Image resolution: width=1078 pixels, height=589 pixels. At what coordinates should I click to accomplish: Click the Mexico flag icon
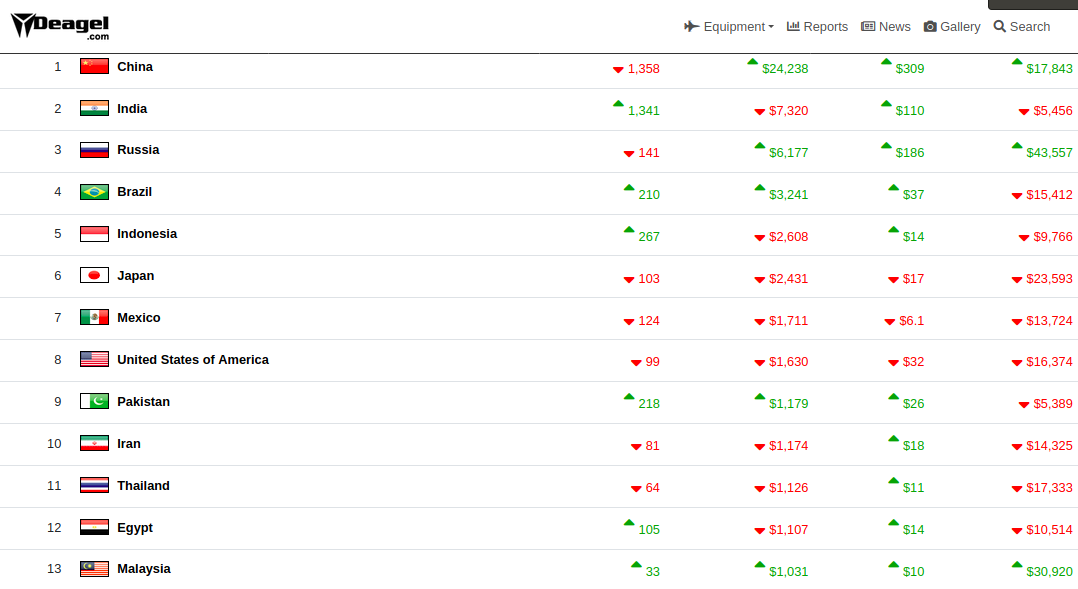94,318
